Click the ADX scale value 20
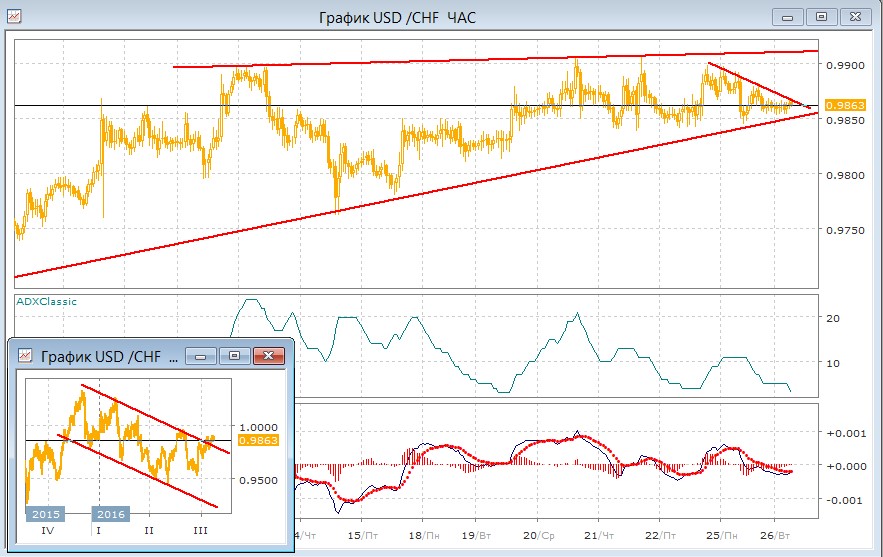Screen dimensions: 883x557 point(833,319)
